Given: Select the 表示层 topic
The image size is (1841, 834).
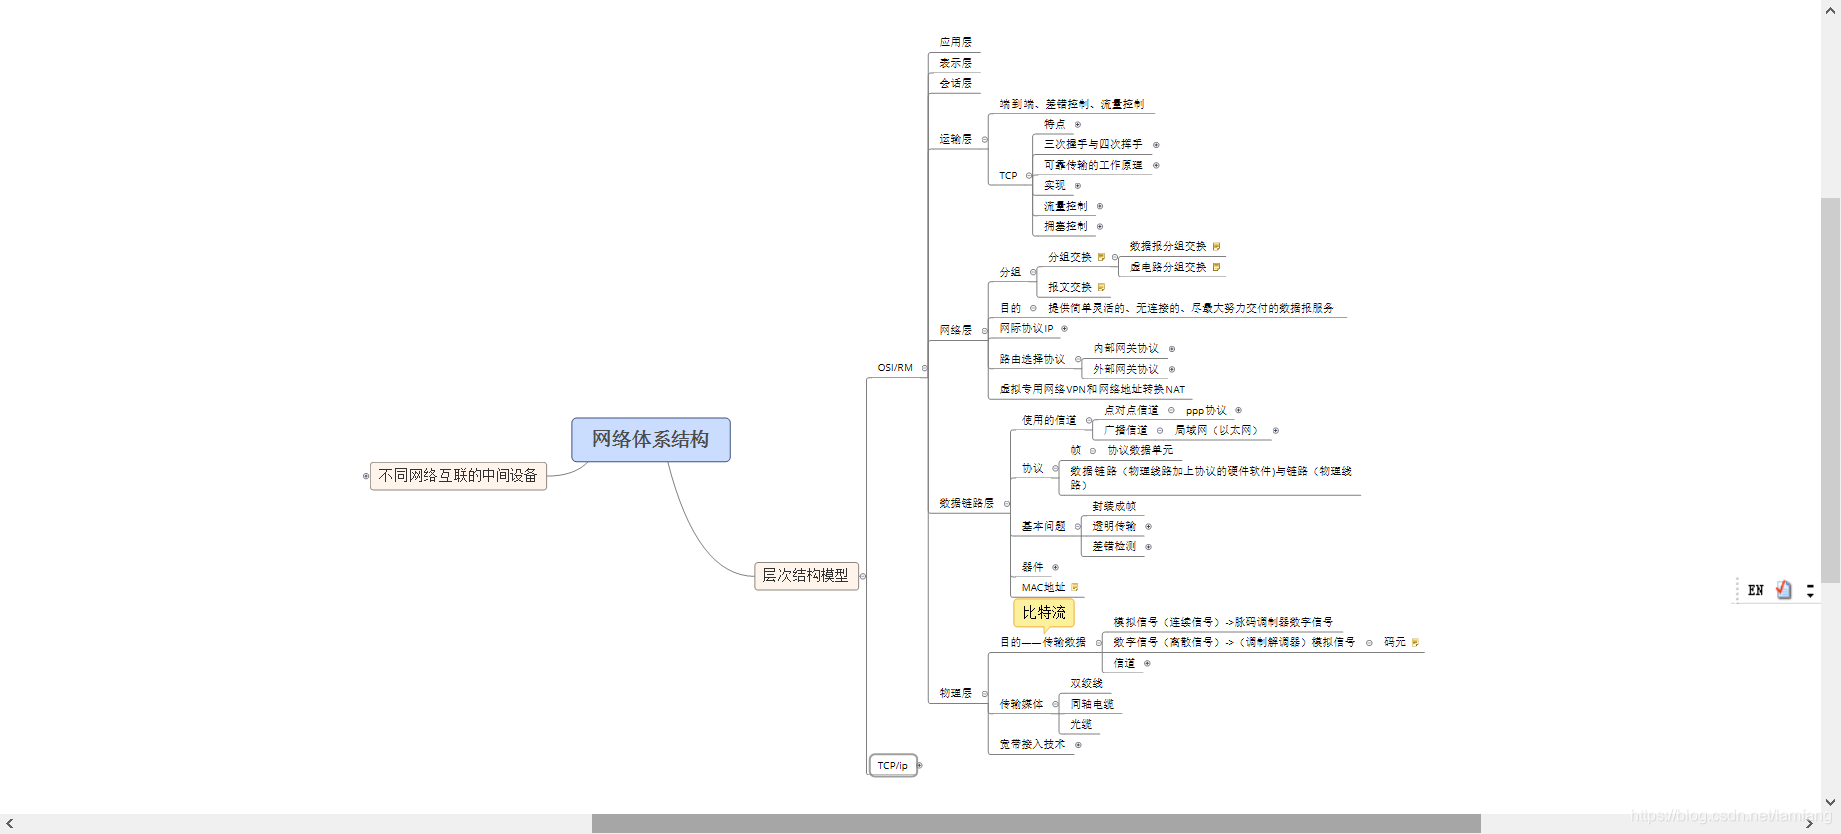Looking at the screenshot, I should [956, 63].
